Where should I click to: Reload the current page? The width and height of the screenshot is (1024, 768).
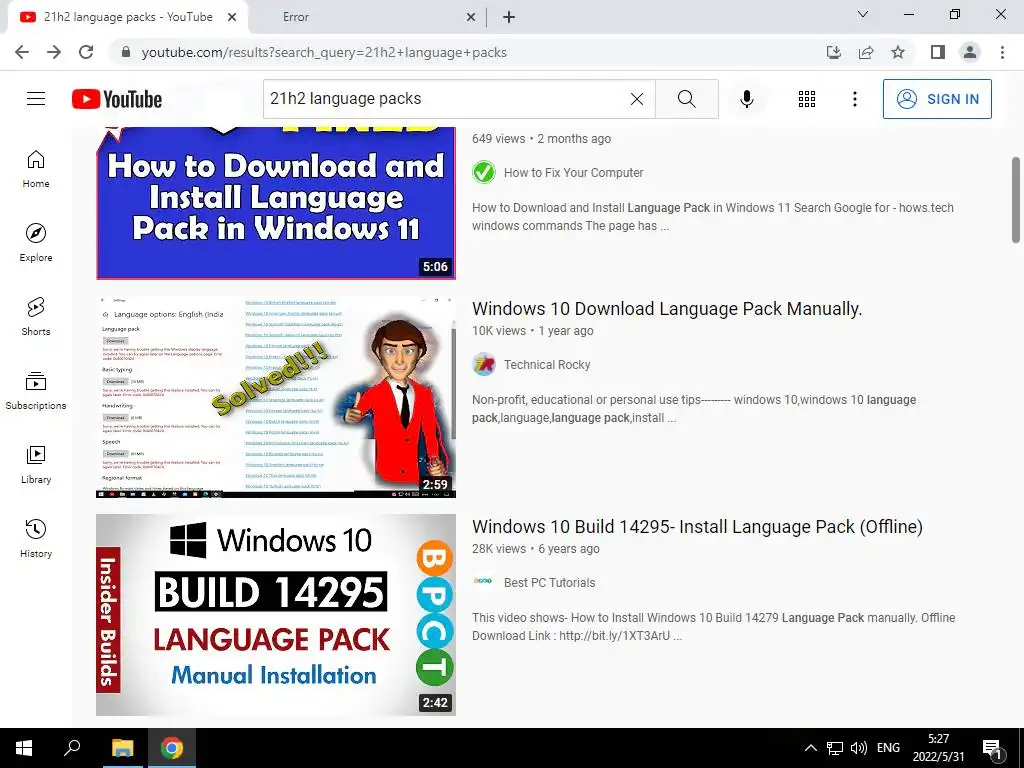pos(86,52)
